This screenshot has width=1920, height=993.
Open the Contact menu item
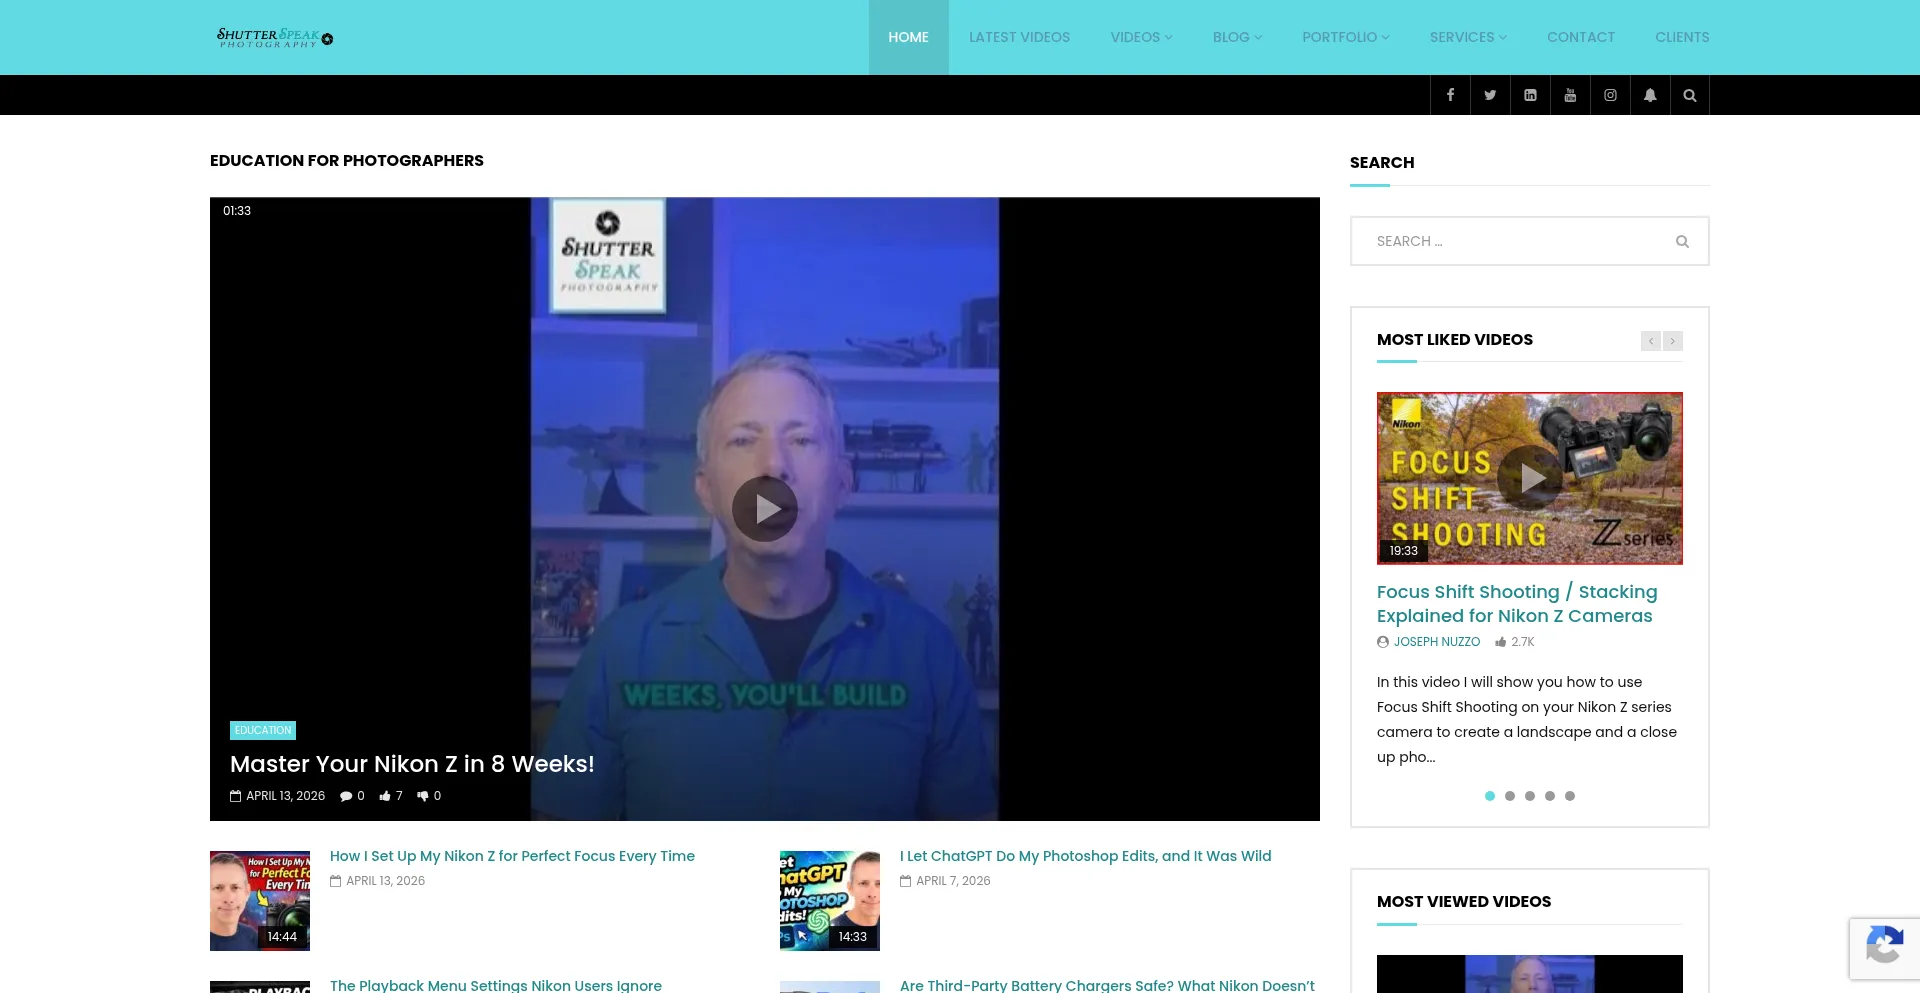1581,37
